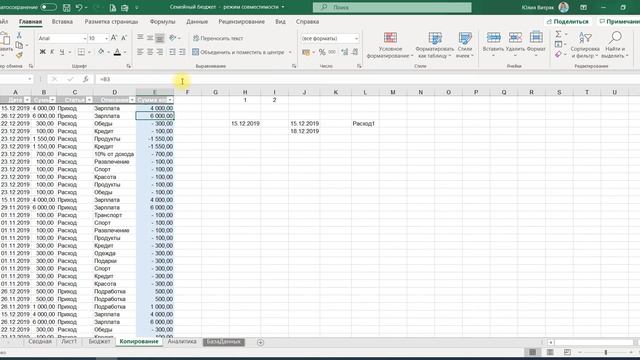Click the Borders icon
Screen dimensions: 640x360
81,52
